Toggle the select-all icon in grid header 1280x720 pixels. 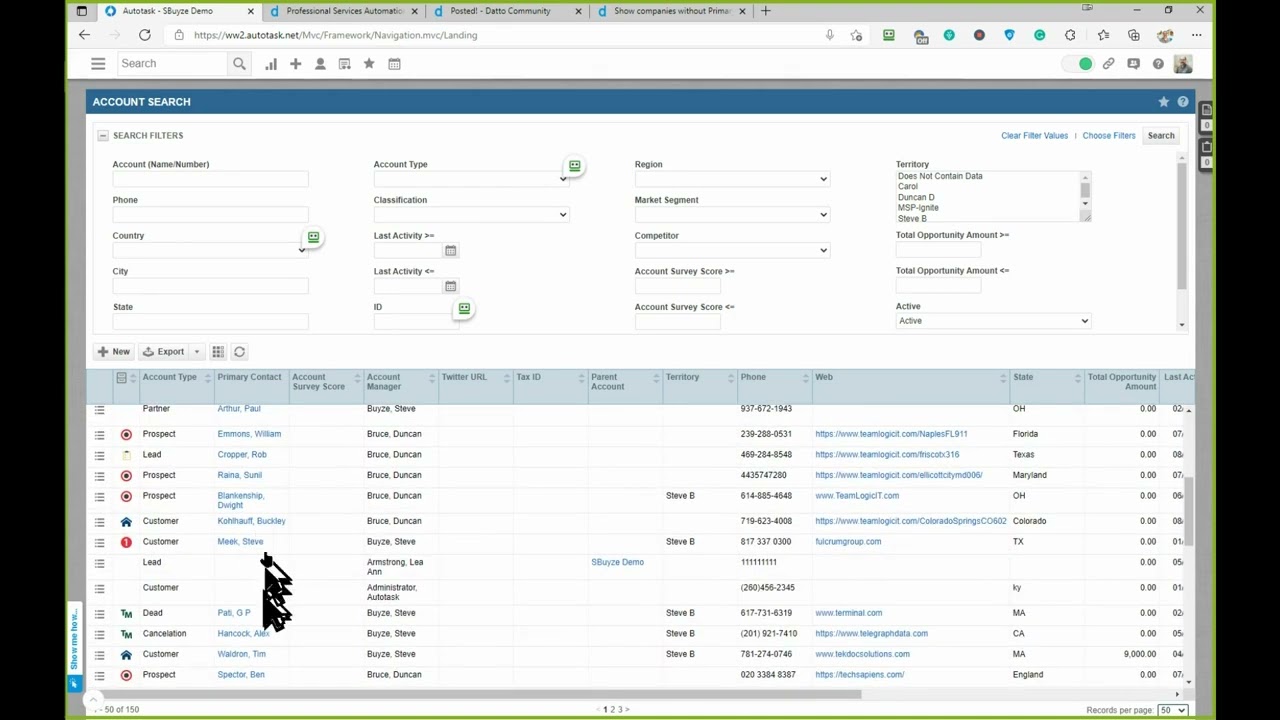(x=121, y=378)
